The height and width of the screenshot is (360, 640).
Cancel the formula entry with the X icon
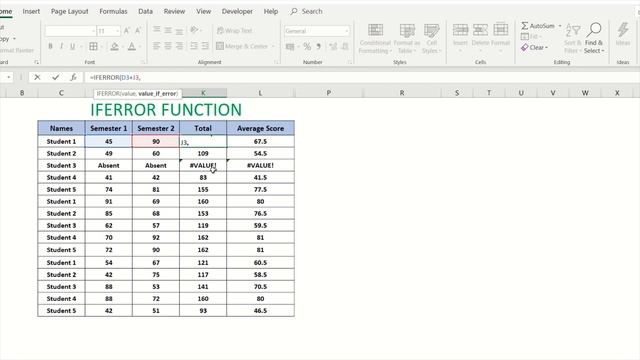click(37, 77)
